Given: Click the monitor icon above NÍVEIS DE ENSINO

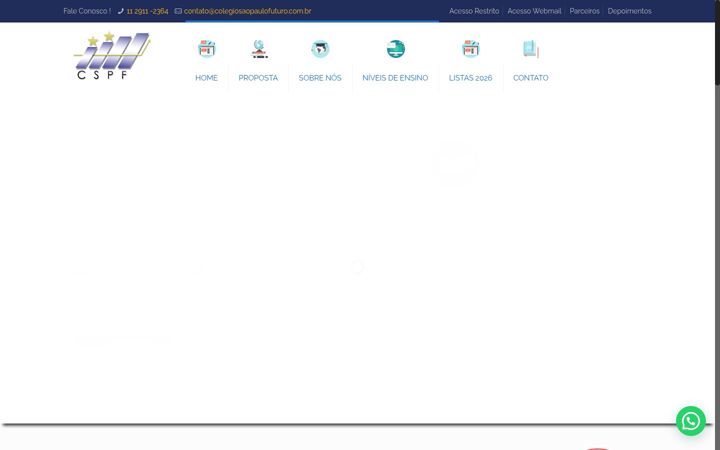Looking at the screenshot, I should coord(395,49).
